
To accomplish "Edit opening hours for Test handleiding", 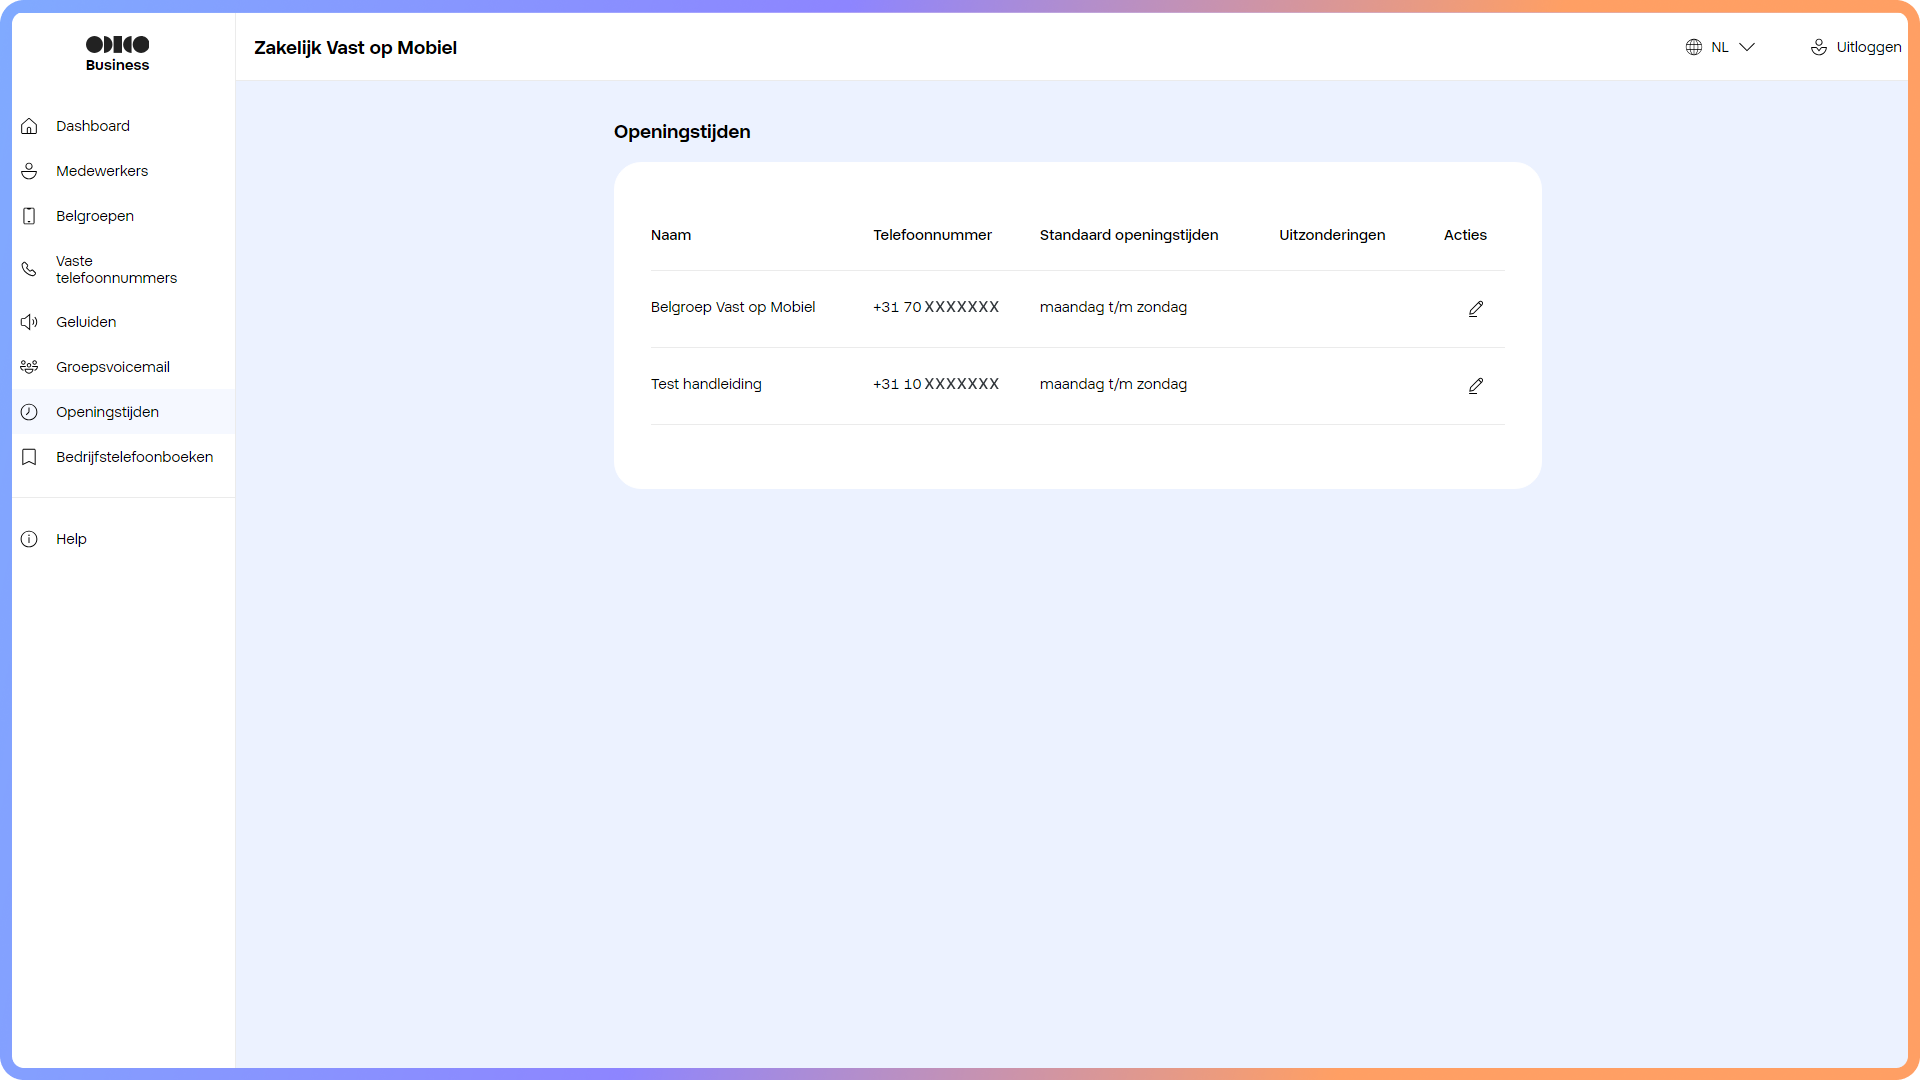I will [x=1475, y=386].
